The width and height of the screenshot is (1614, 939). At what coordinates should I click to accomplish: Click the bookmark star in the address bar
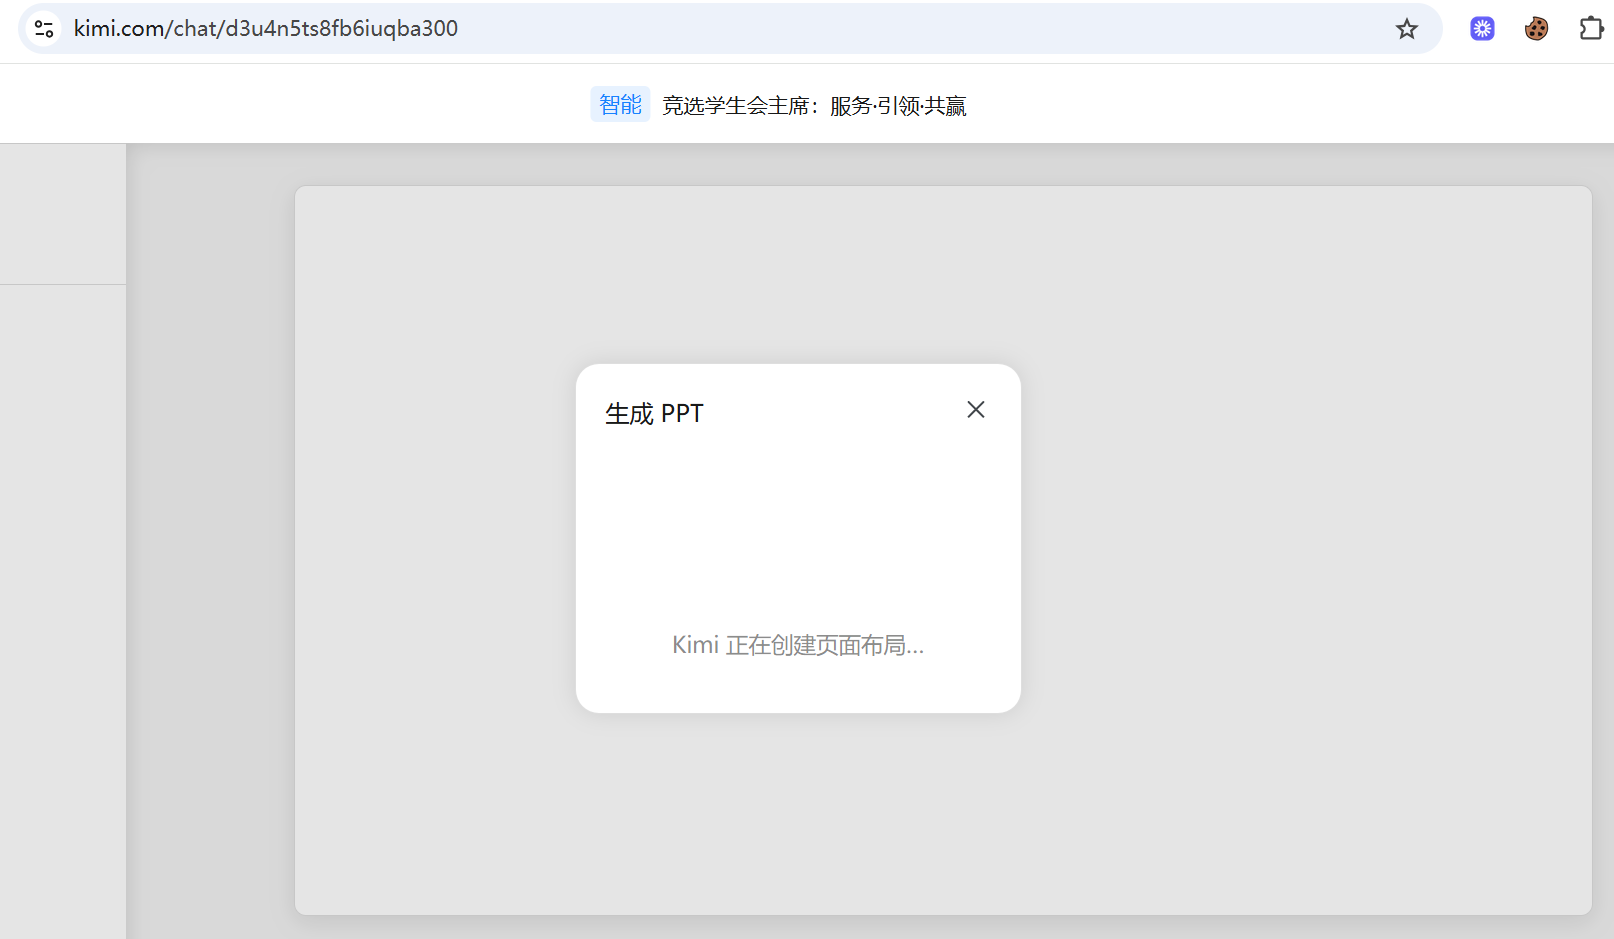point(1407,29)
